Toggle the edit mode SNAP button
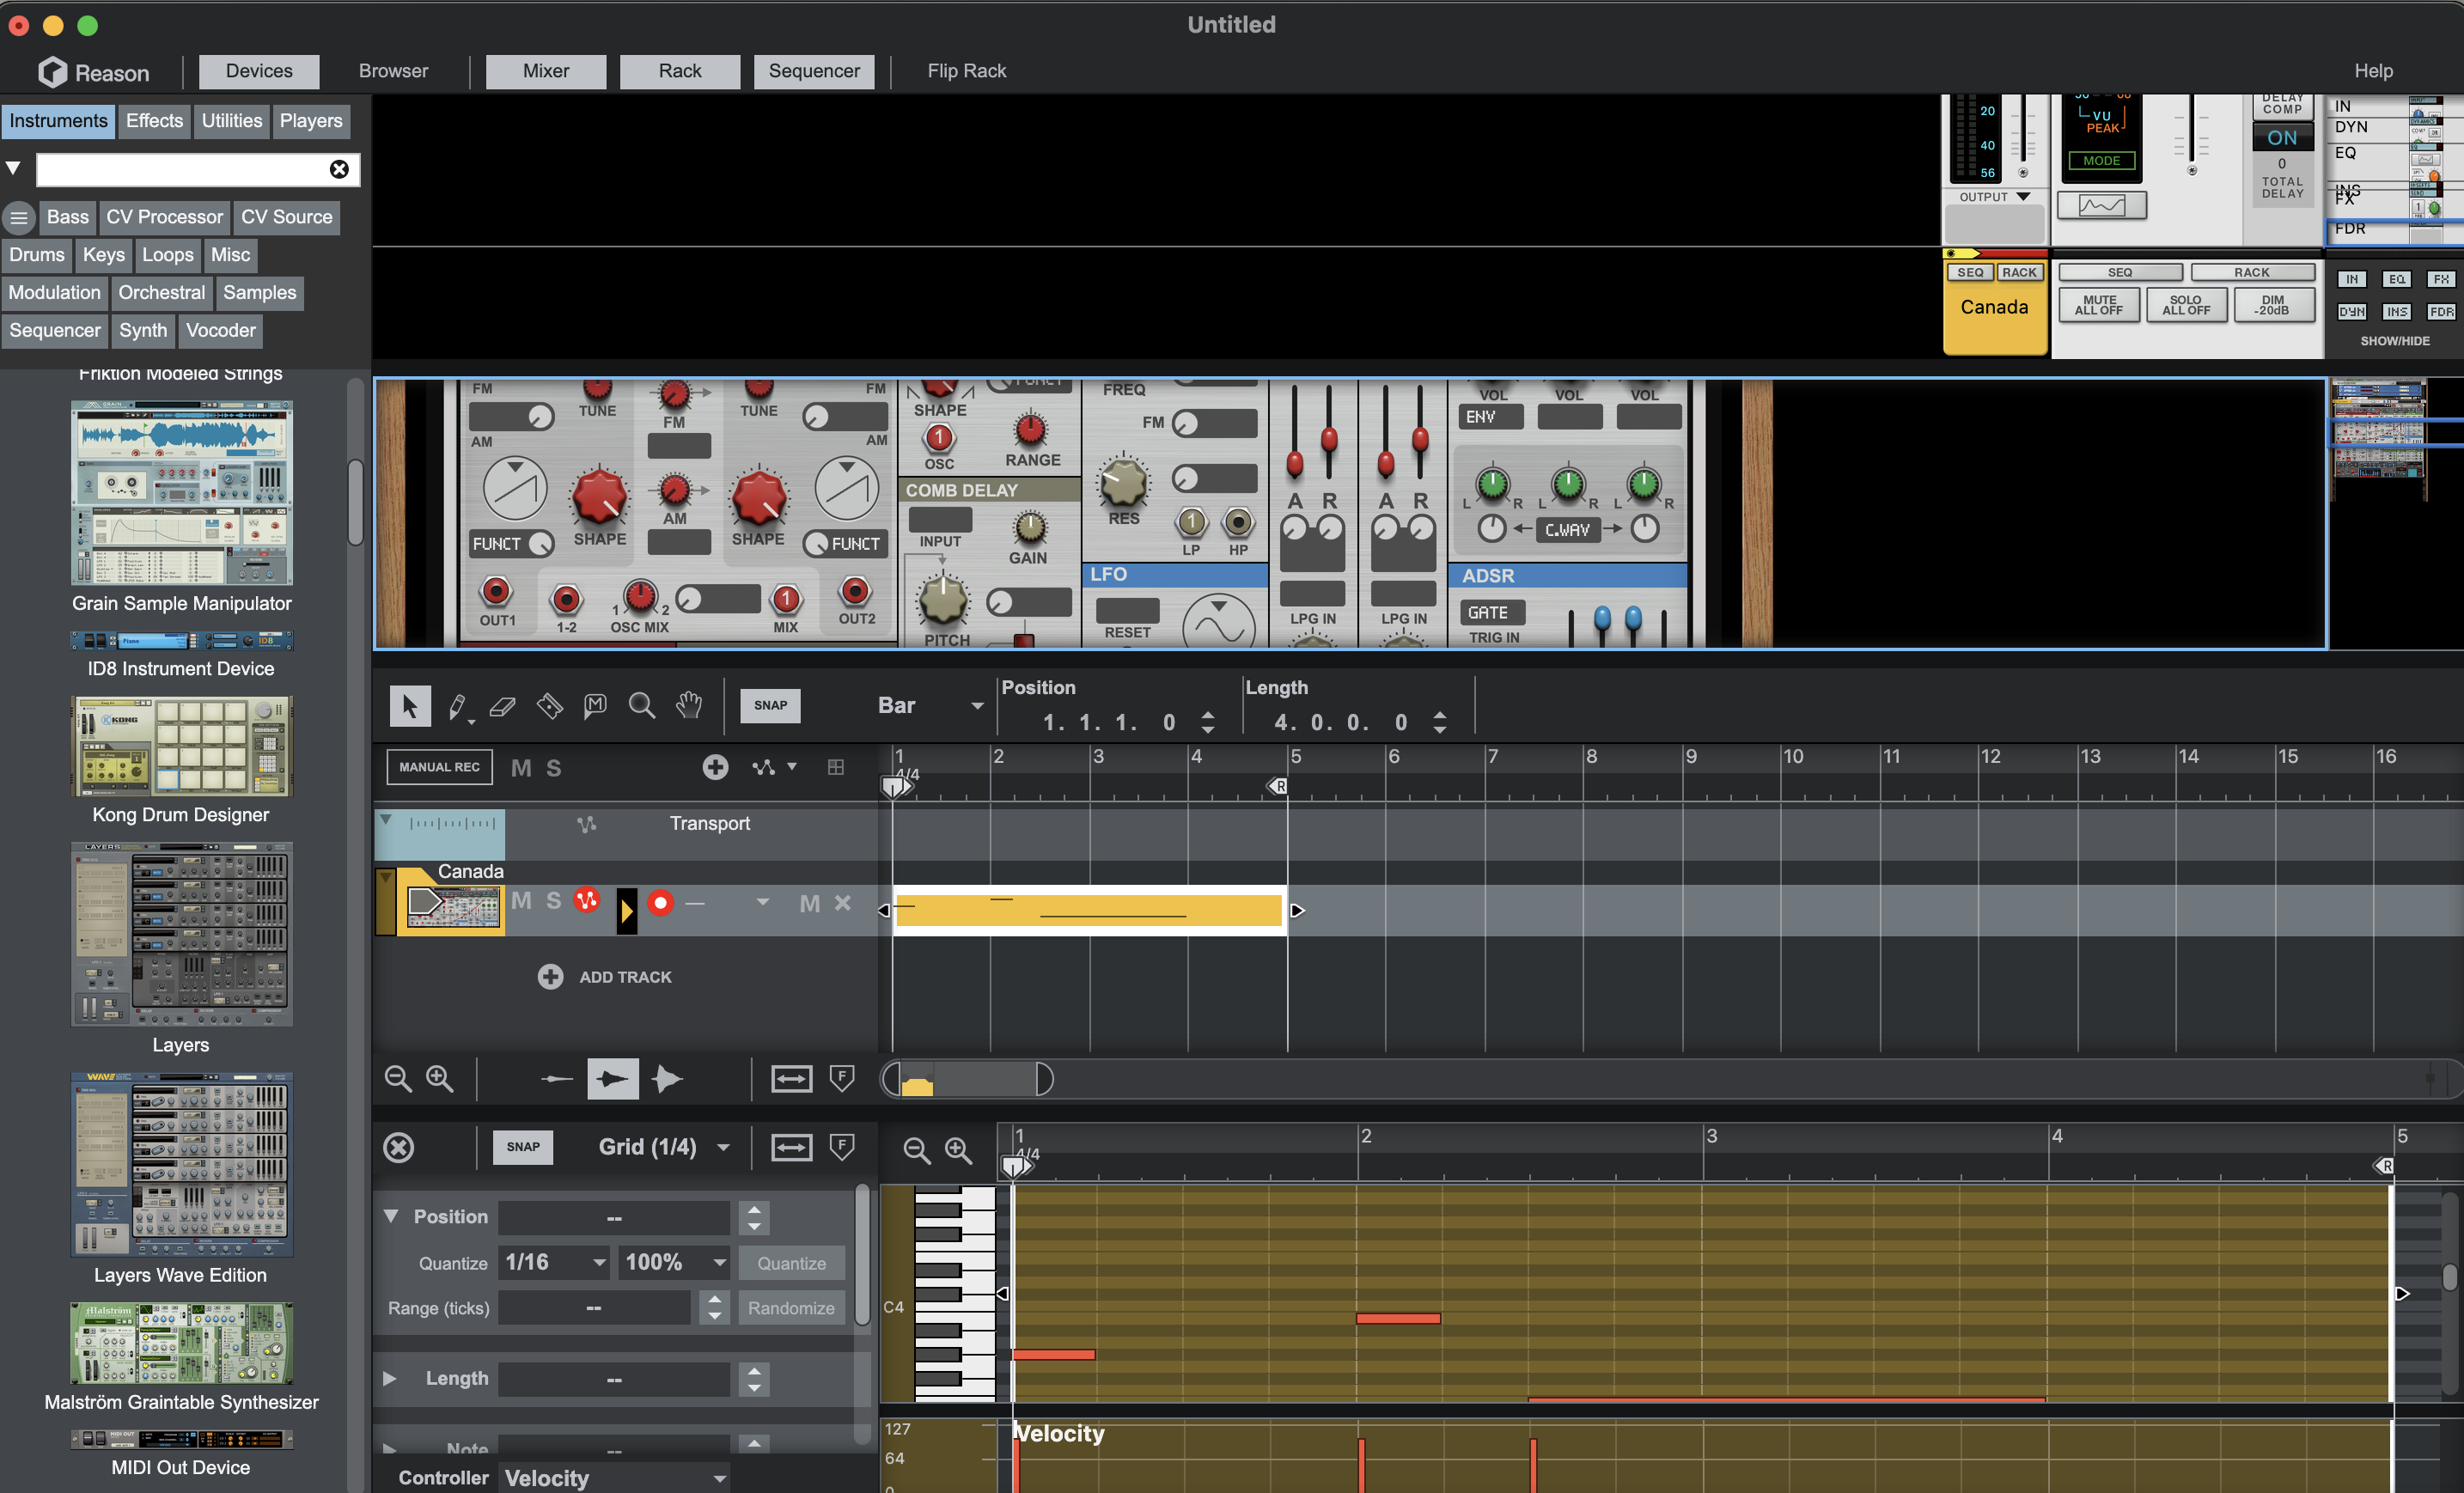Image resolution: width=2464 pixels, height=1493 pixels. pos(523,1147)
